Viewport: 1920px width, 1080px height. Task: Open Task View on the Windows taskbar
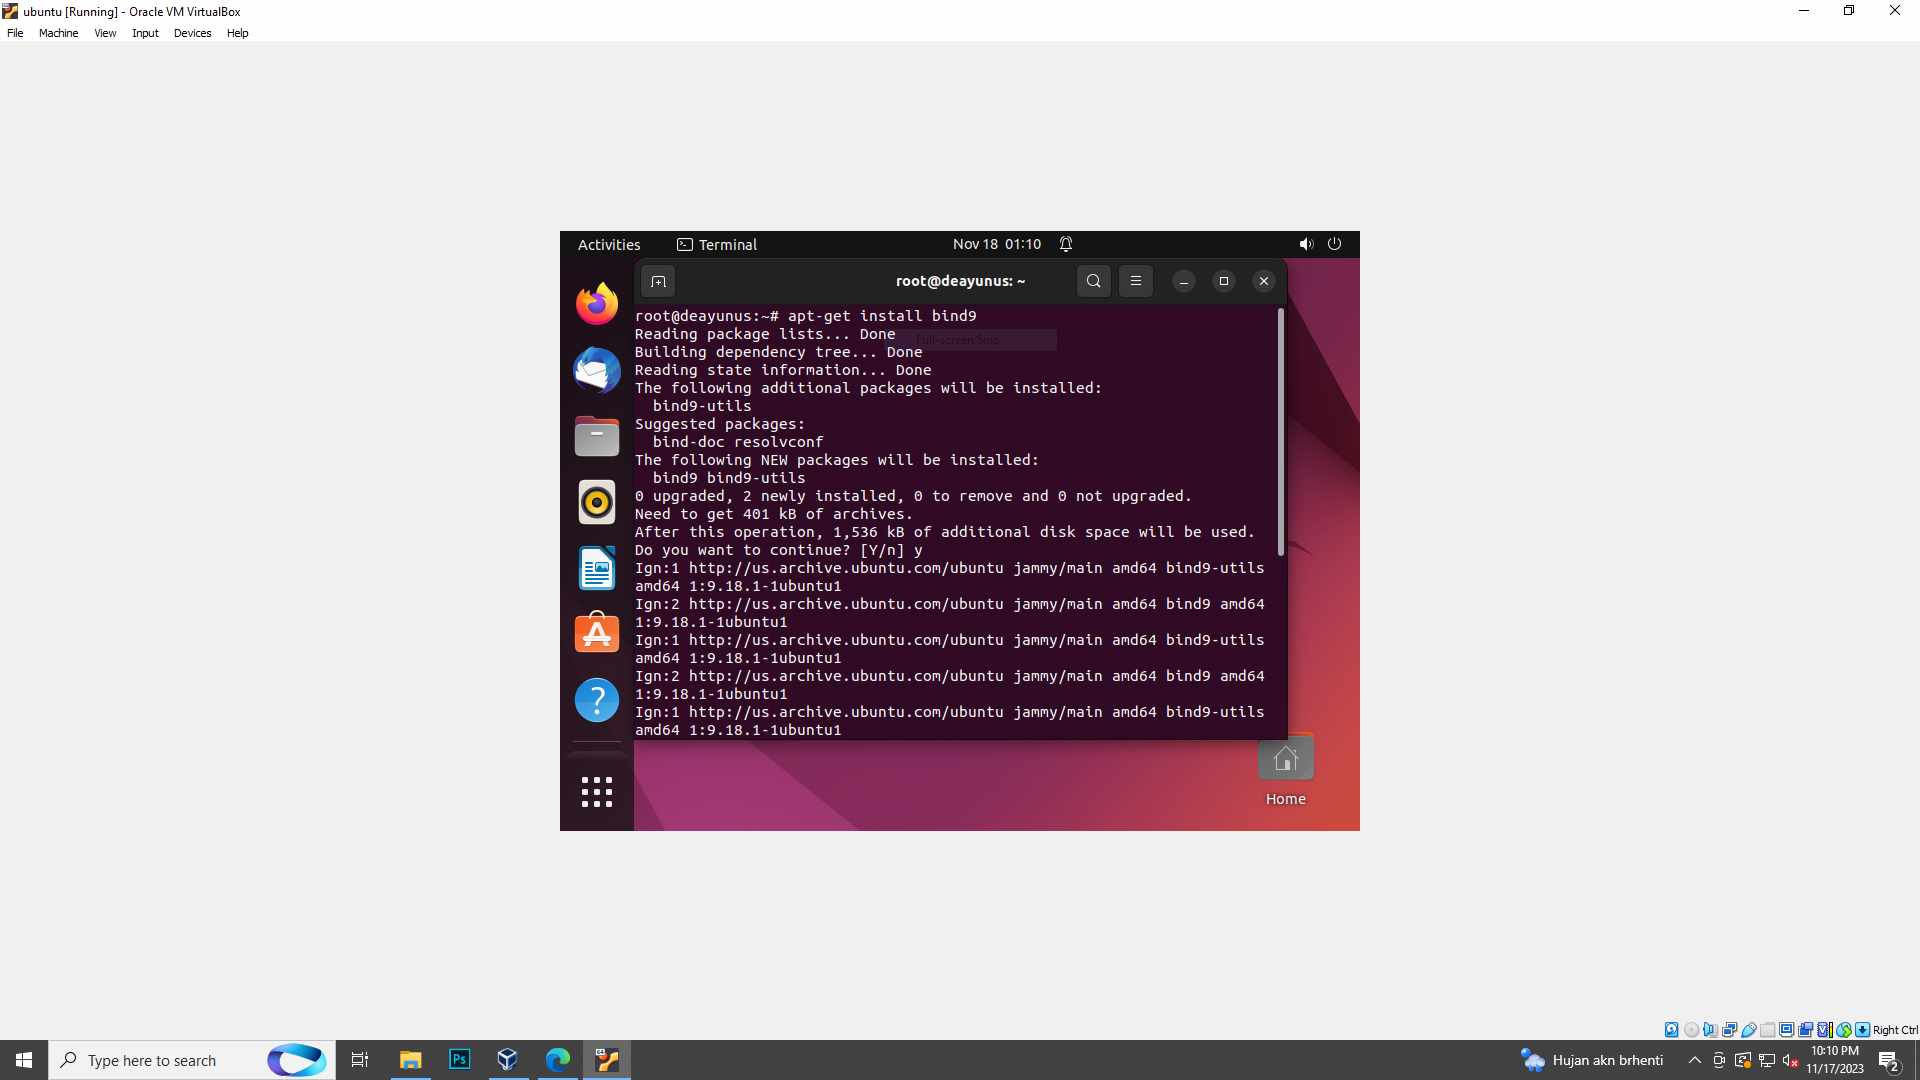coord(360,1060)
